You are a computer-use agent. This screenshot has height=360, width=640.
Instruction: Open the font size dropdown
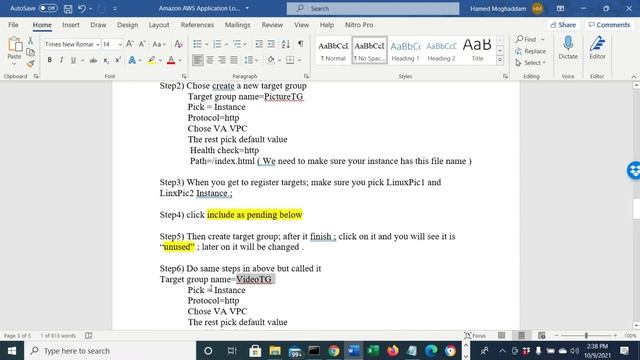120,44
